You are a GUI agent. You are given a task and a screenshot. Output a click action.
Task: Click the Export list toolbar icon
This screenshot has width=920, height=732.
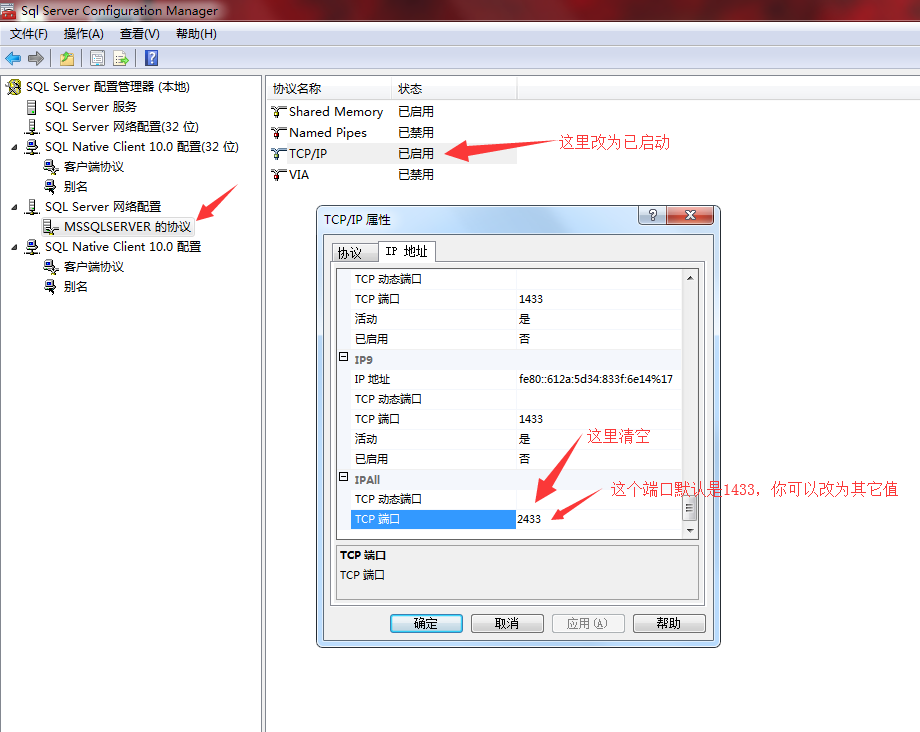[x=121, y=58]
